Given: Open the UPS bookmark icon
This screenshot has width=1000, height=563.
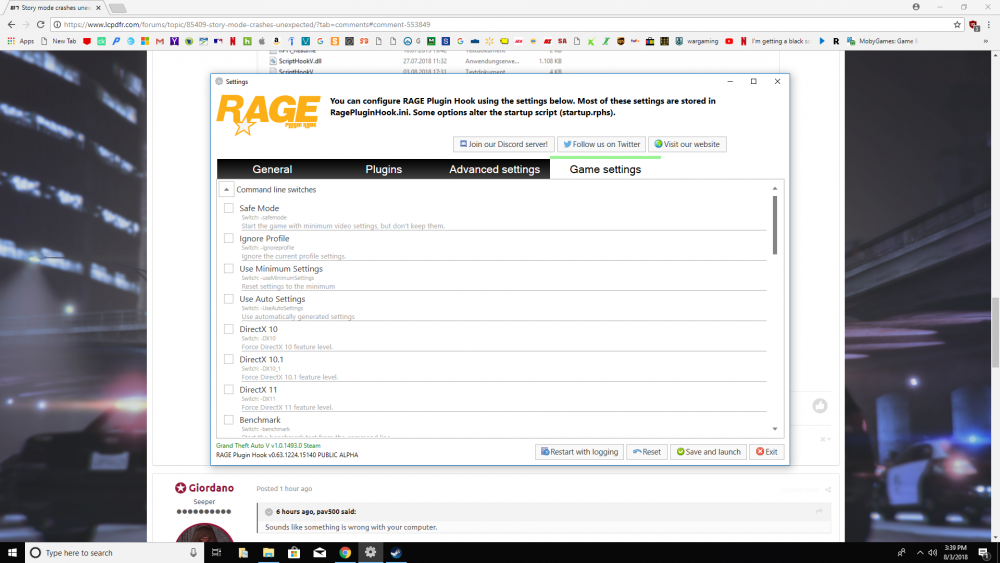Looking at the screenshot, I should tap(621, 41).
